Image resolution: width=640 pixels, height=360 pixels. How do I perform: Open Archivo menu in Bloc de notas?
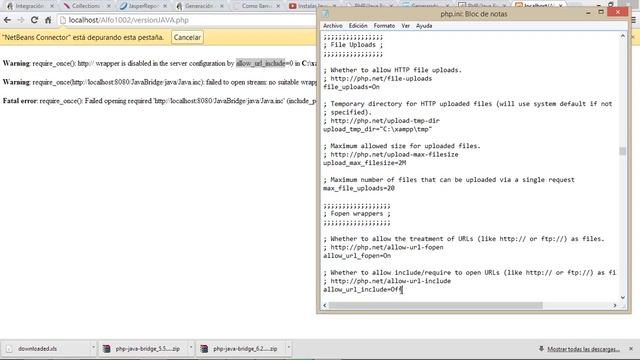pyautogui.click(x=333, y=26)
